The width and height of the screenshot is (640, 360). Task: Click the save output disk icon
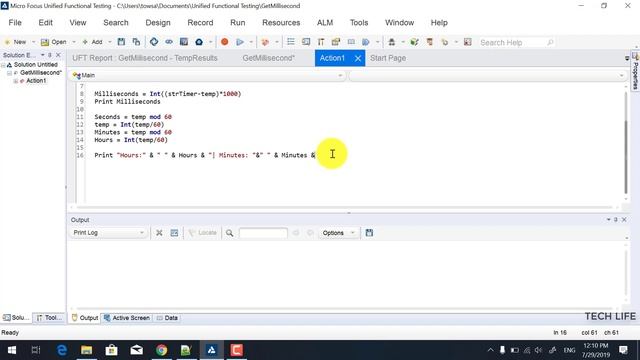[x=369, y=233]
